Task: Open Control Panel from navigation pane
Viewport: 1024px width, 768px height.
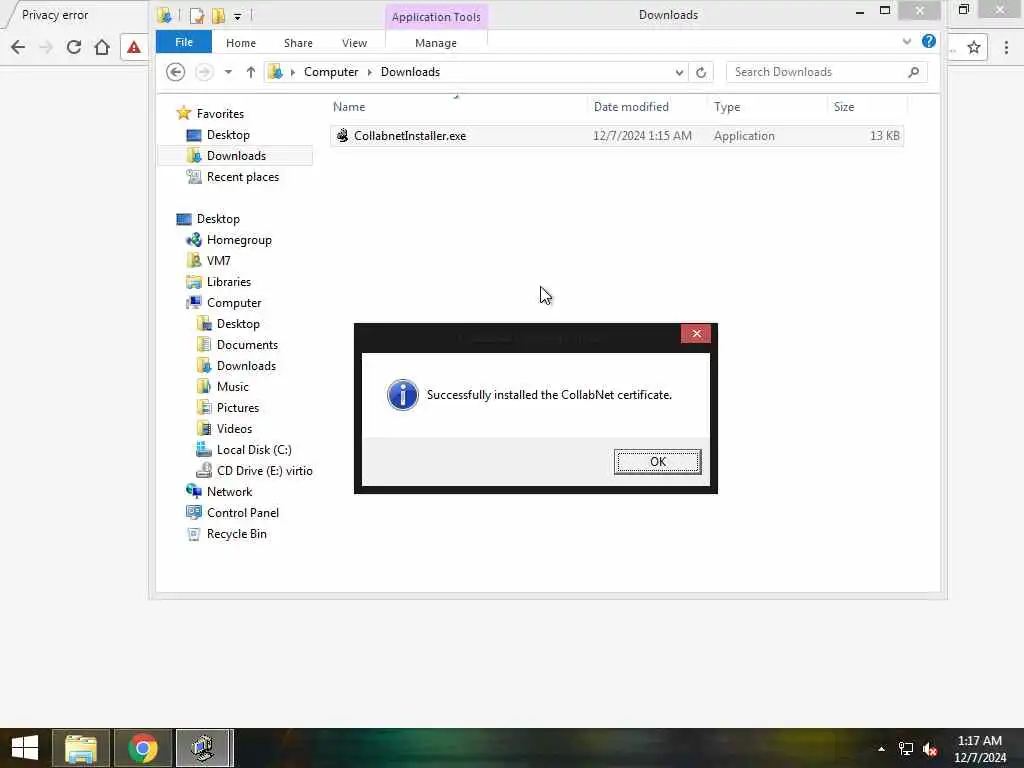Action: click(x=242, y=513)
